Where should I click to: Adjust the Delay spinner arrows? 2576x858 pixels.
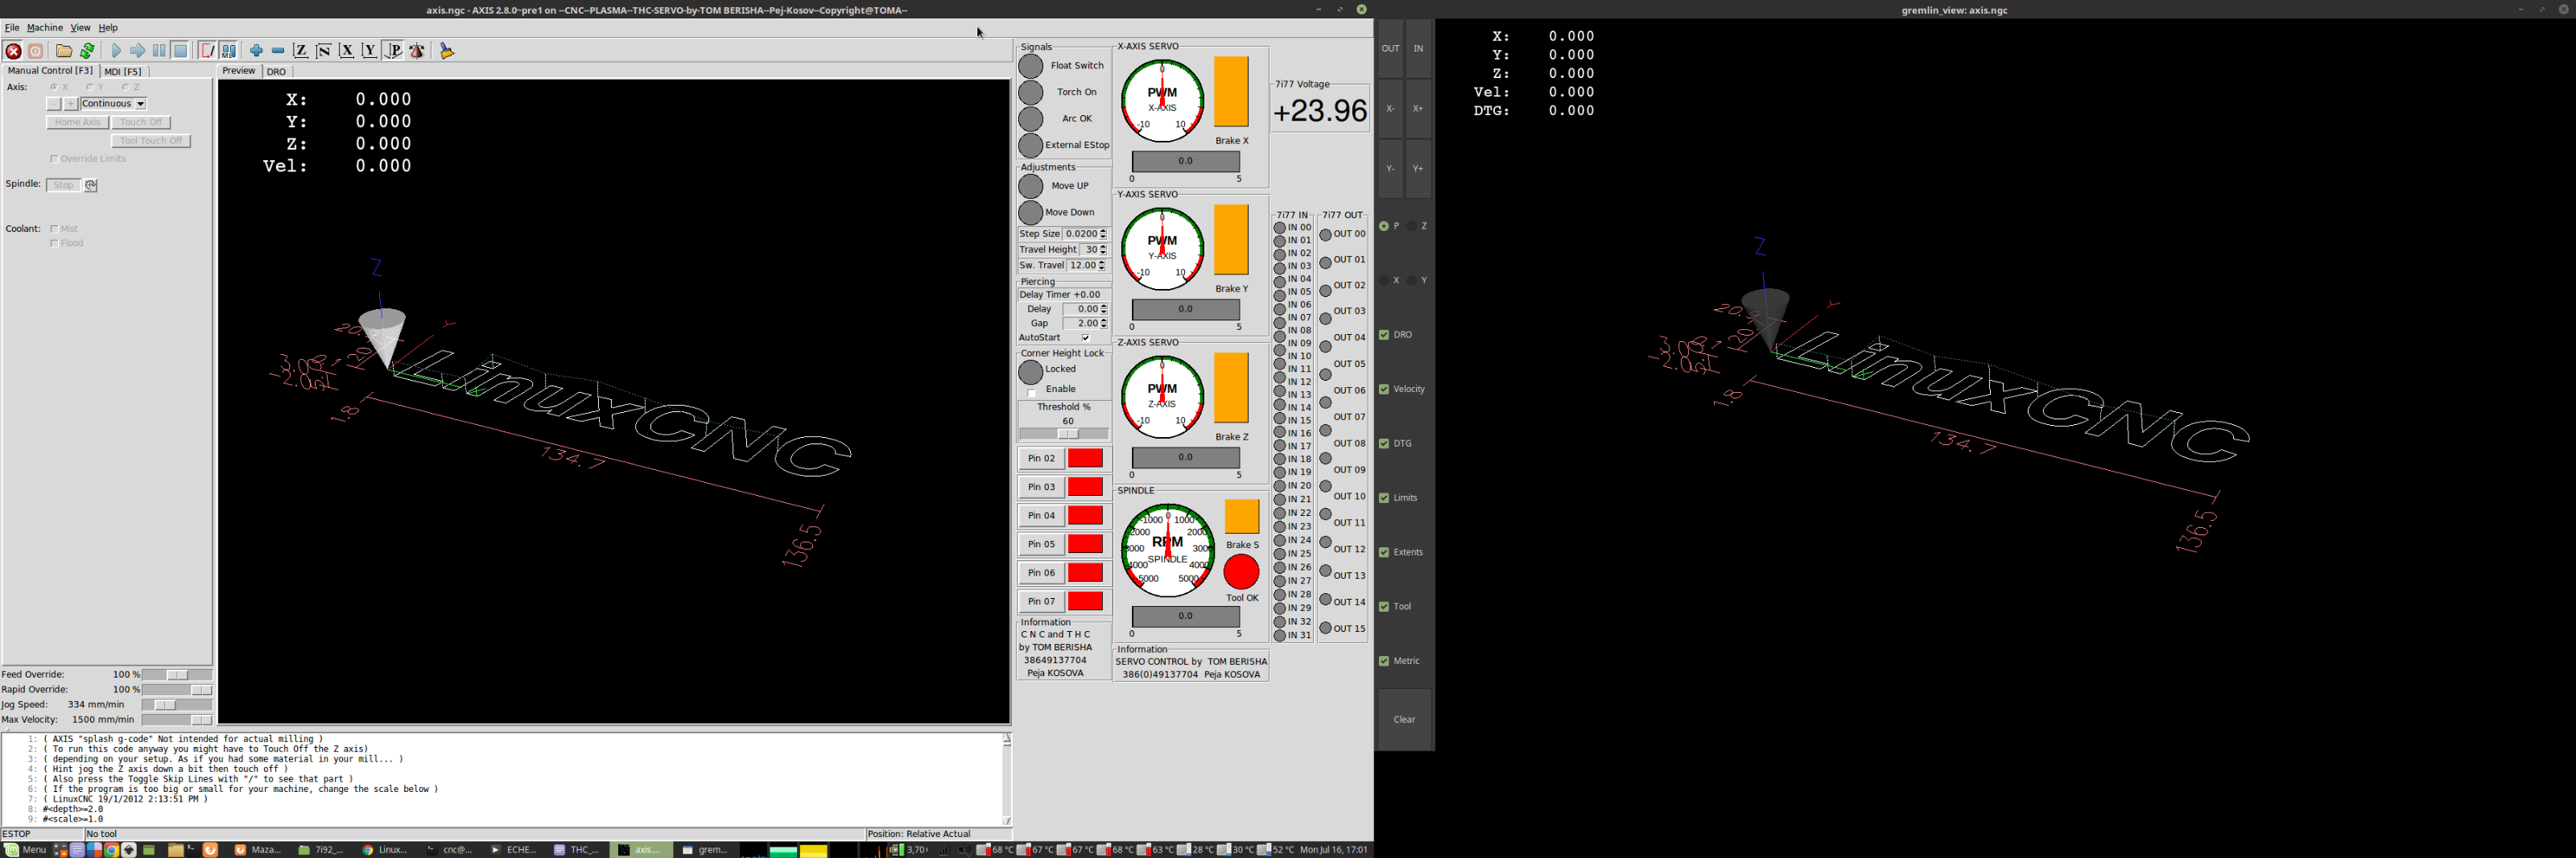(1103, 310)
